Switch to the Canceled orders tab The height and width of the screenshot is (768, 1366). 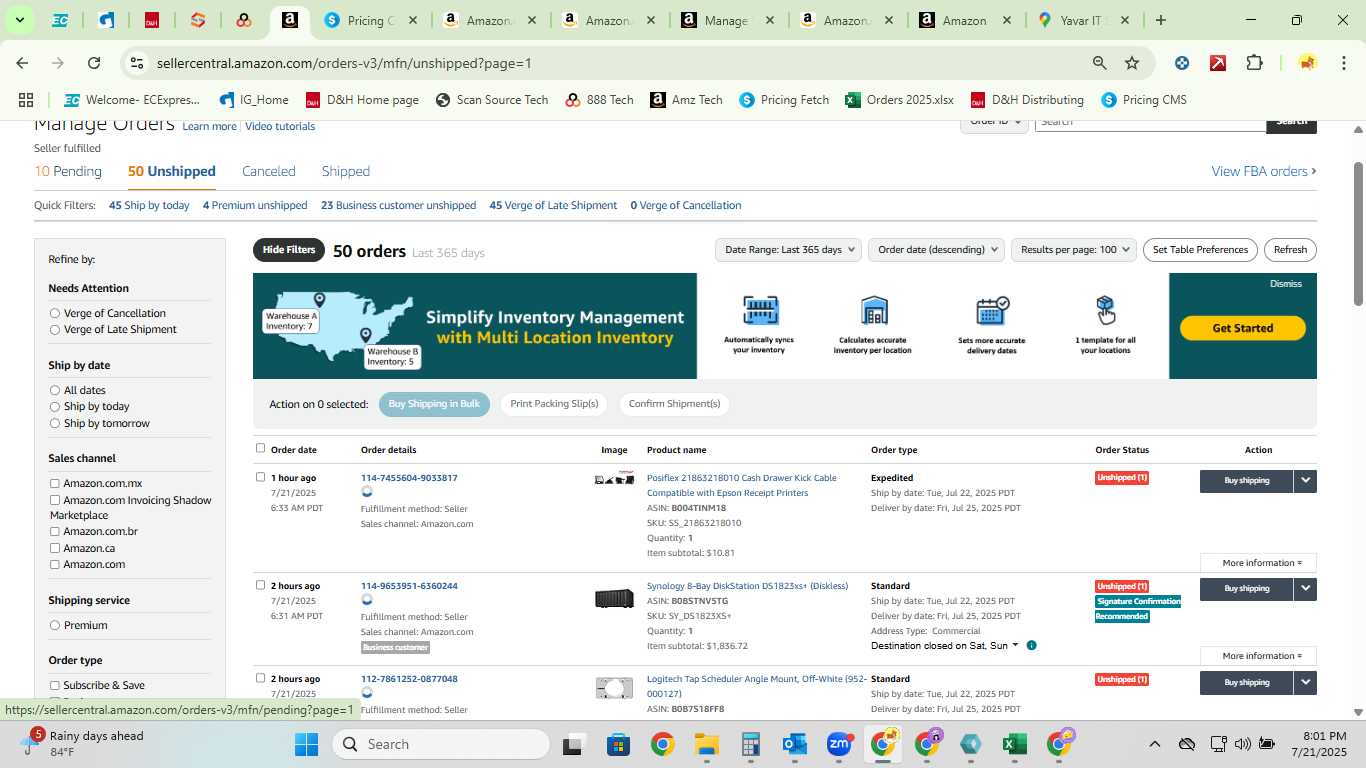point(269,171)
